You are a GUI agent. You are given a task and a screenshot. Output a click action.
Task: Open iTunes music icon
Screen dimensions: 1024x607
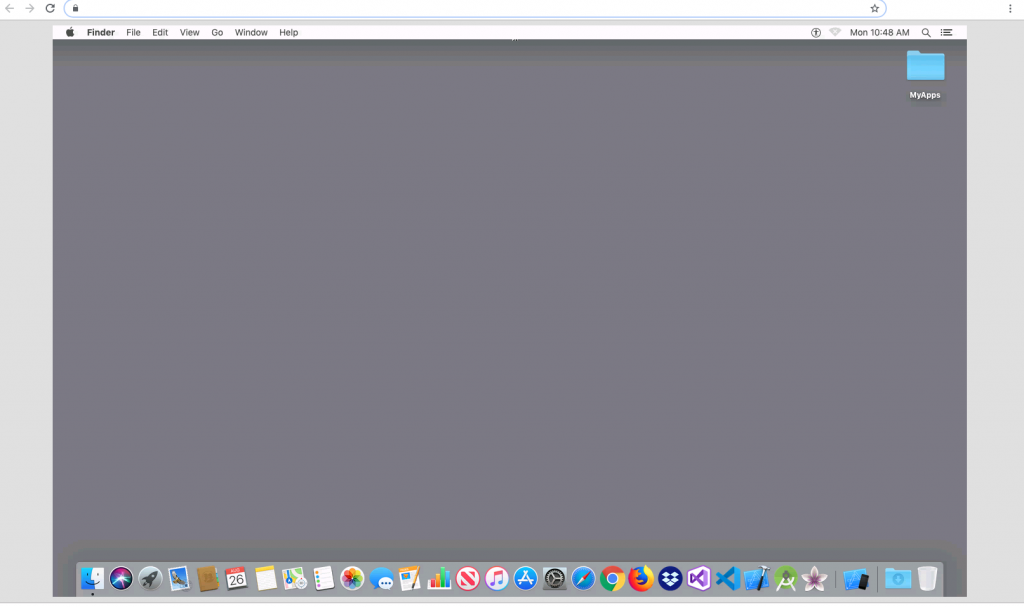[x=496, y=578]
